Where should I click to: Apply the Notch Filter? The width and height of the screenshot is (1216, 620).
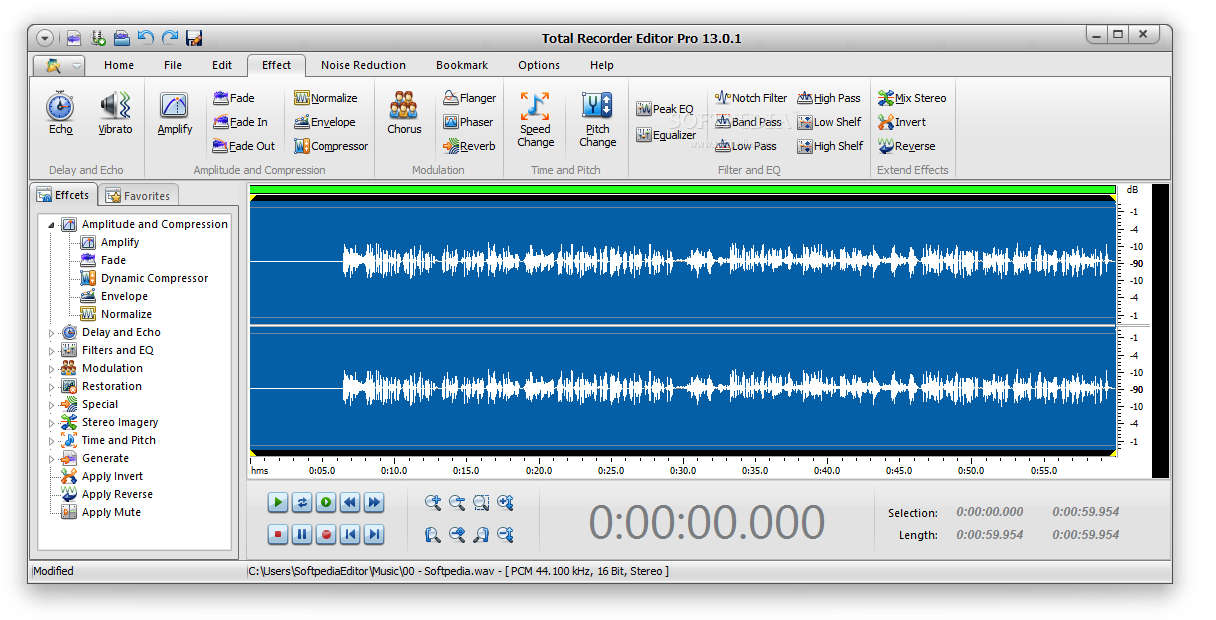tap(750, 98)
